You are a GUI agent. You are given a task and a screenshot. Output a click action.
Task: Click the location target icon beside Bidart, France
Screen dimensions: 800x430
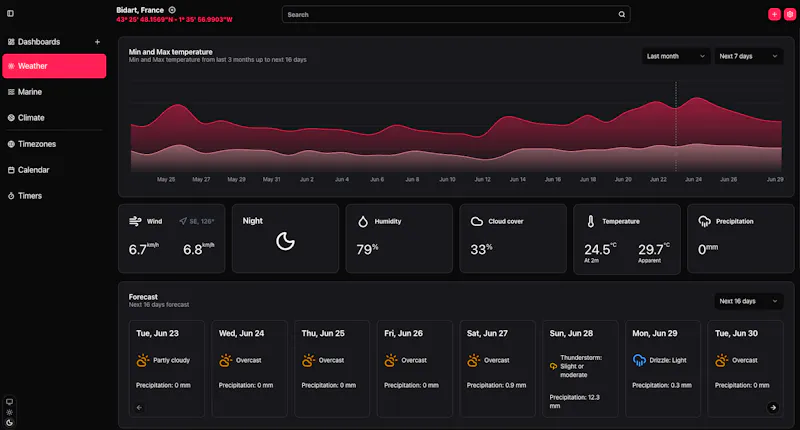pyautogui.click(x=172, y=10)
